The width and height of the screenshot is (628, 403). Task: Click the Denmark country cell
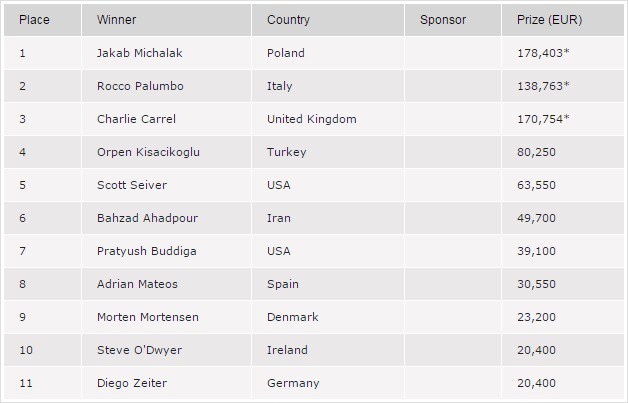[x=292, y=317]
